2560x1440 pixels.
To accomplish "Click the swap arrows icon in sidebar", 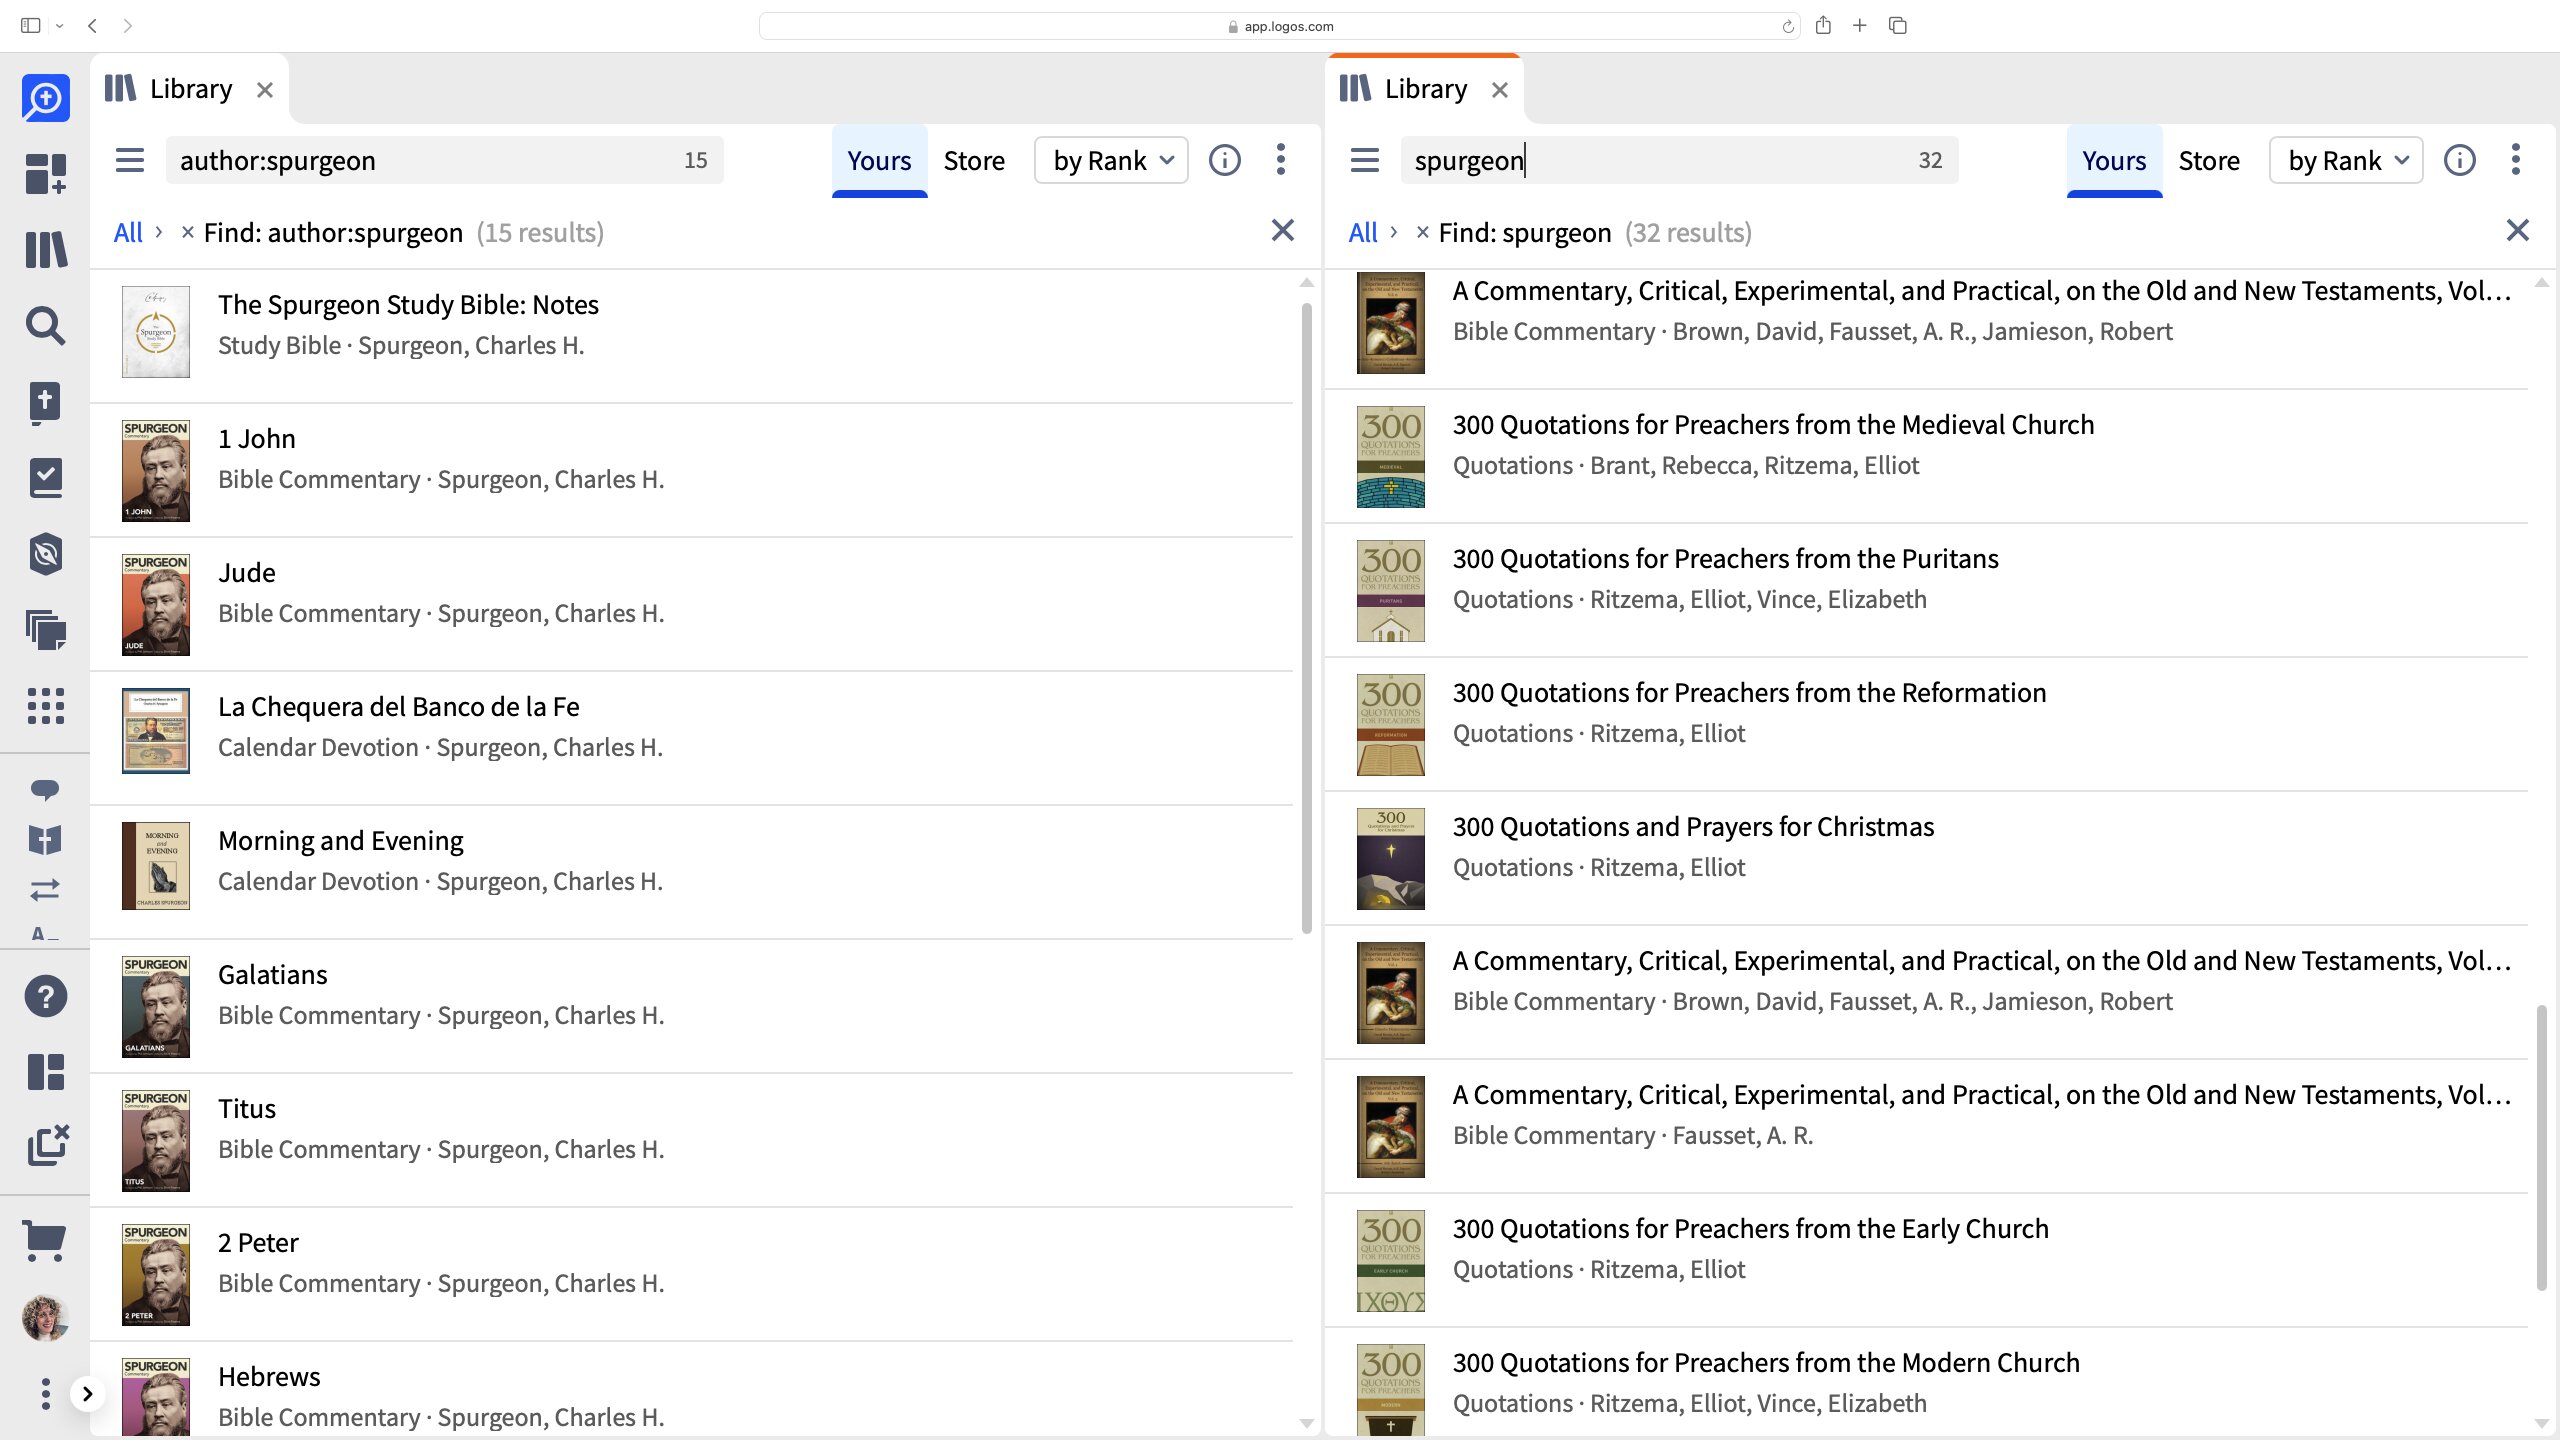I will point(45,889).
